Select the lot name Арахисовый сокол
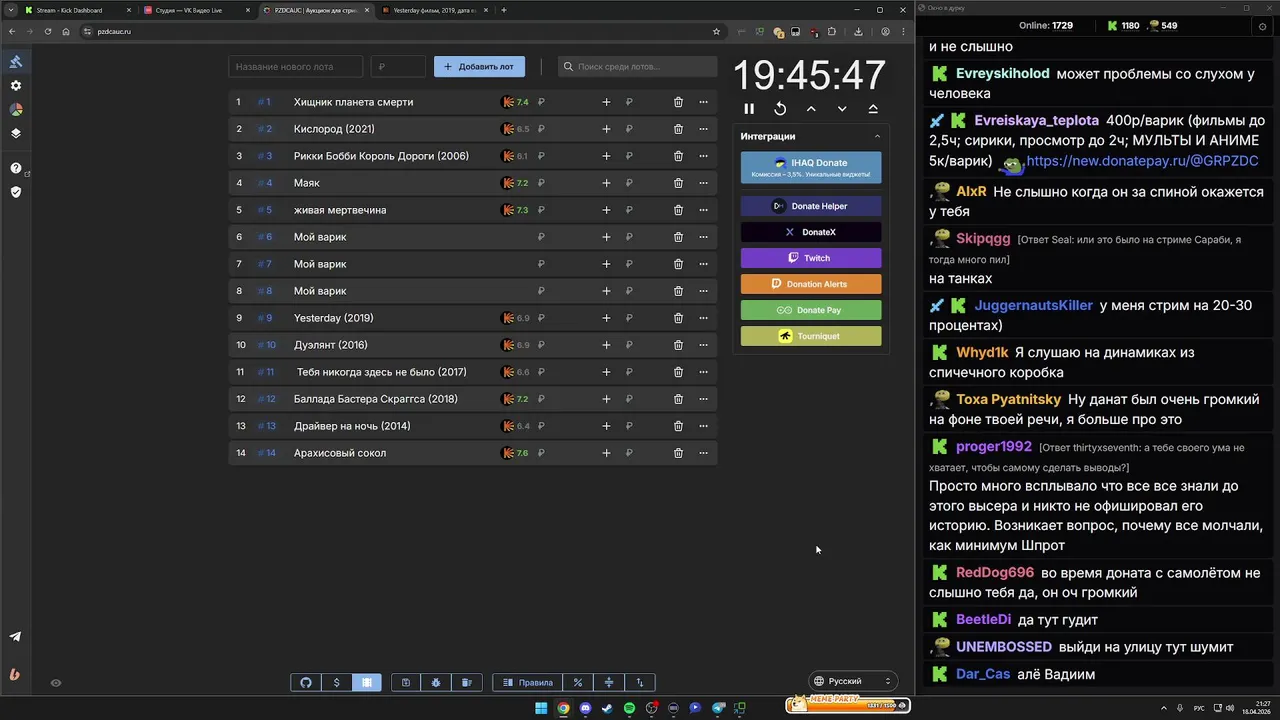 coord(340,453)
